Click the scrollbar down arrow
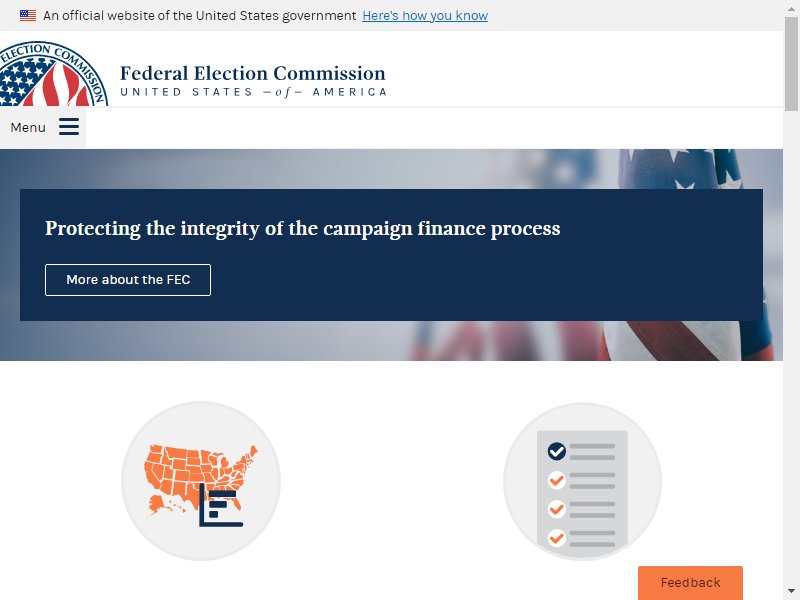Viewport: 800px width, 600px height. point(791,591)
